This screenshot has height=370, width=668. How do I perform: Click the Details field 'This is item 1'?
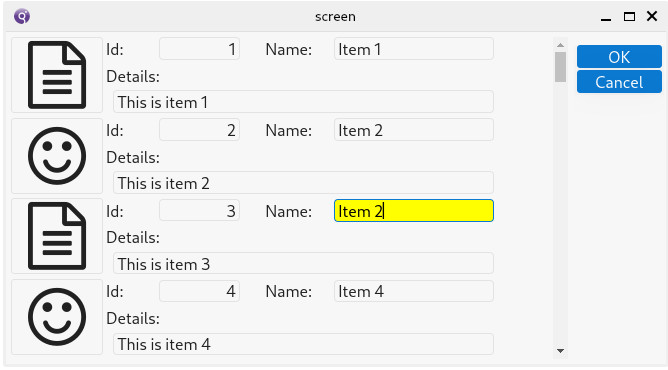[303, 102]
